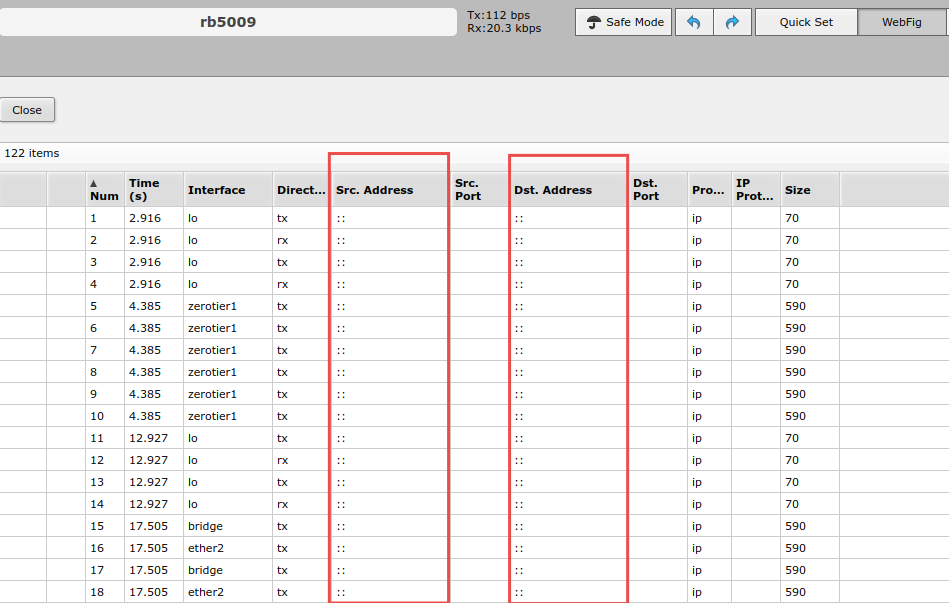Click time 12.927 in row 11
Viewport: 949px width, 603px height.
(x=149, y=438)
